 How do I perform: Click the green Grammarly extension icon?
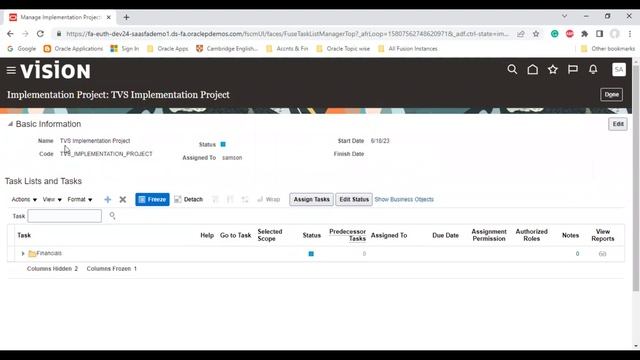554,34
